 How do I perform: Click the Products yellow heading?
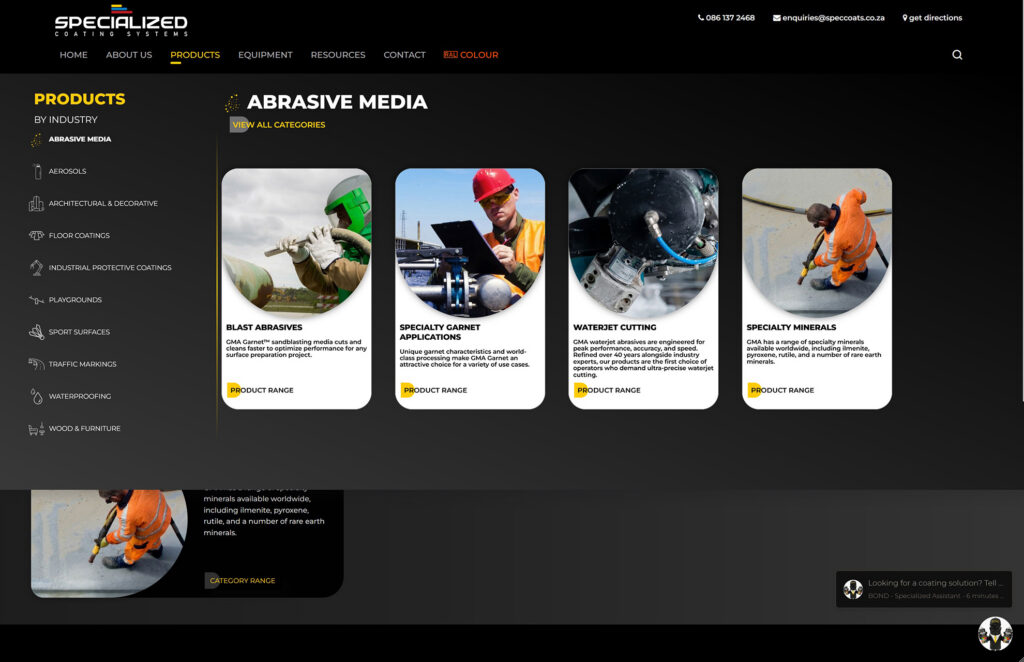point(80,99)
